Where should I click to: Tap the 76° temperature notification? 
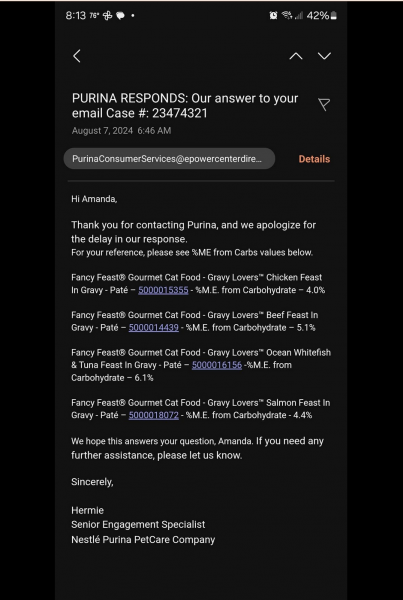tap(95, 15)
